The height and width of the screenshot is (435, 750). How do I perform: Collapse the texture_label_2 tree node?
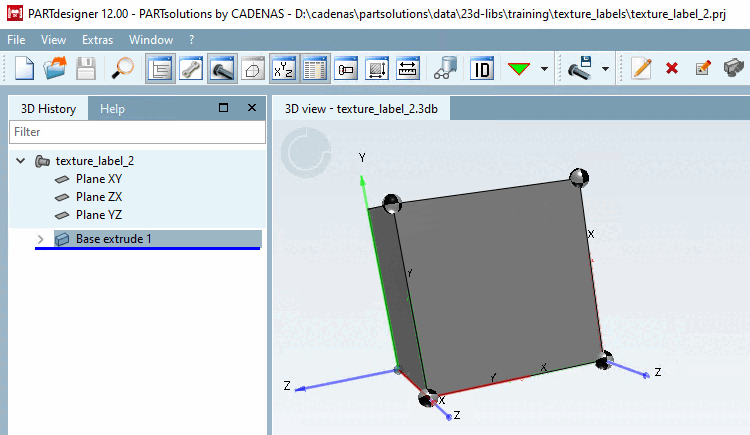coord(21,161)
